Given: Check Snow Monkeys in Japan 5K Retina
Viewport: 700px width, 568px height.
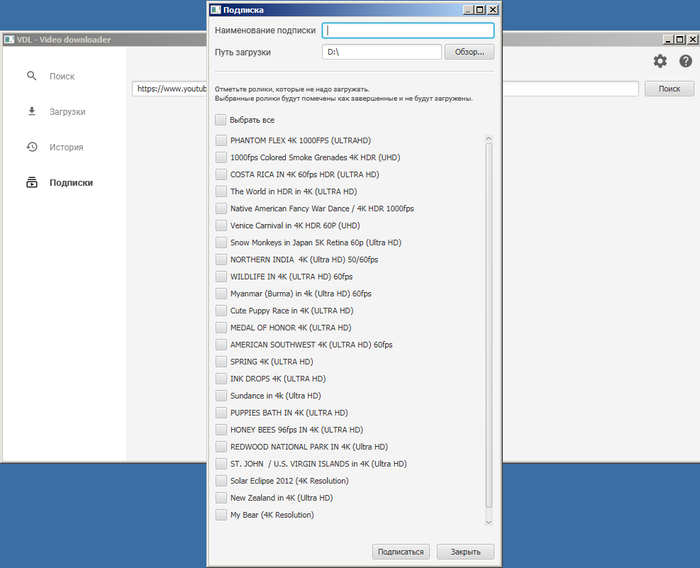Looking at the screenshot, I should [x=221, y=242].
